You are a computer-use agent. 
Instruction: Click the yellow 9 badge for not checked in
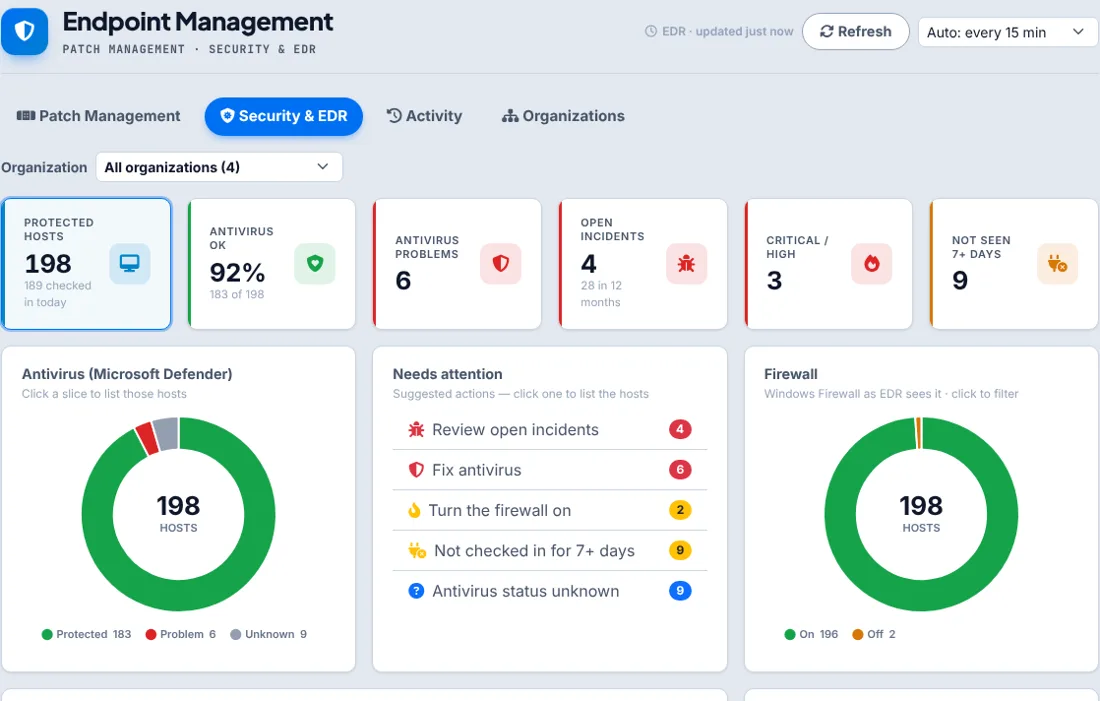(x=680, y=550)
